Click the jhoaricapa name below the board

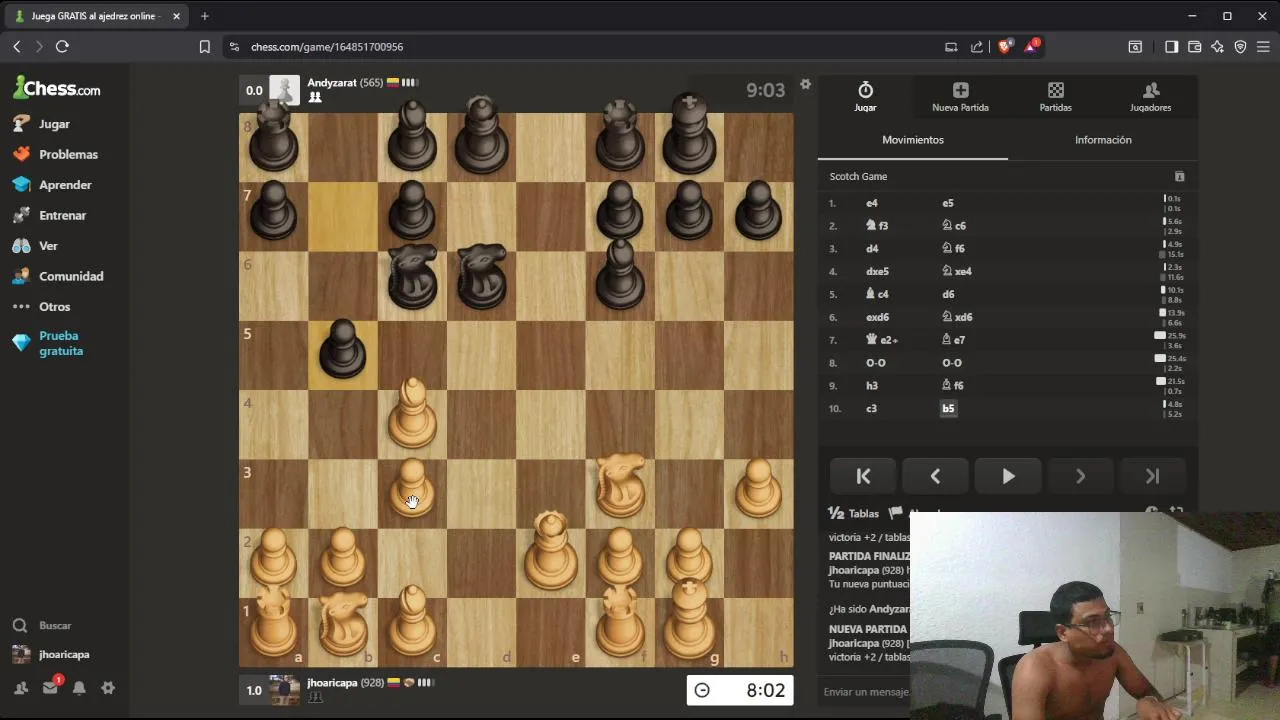[x=332, y=683]
